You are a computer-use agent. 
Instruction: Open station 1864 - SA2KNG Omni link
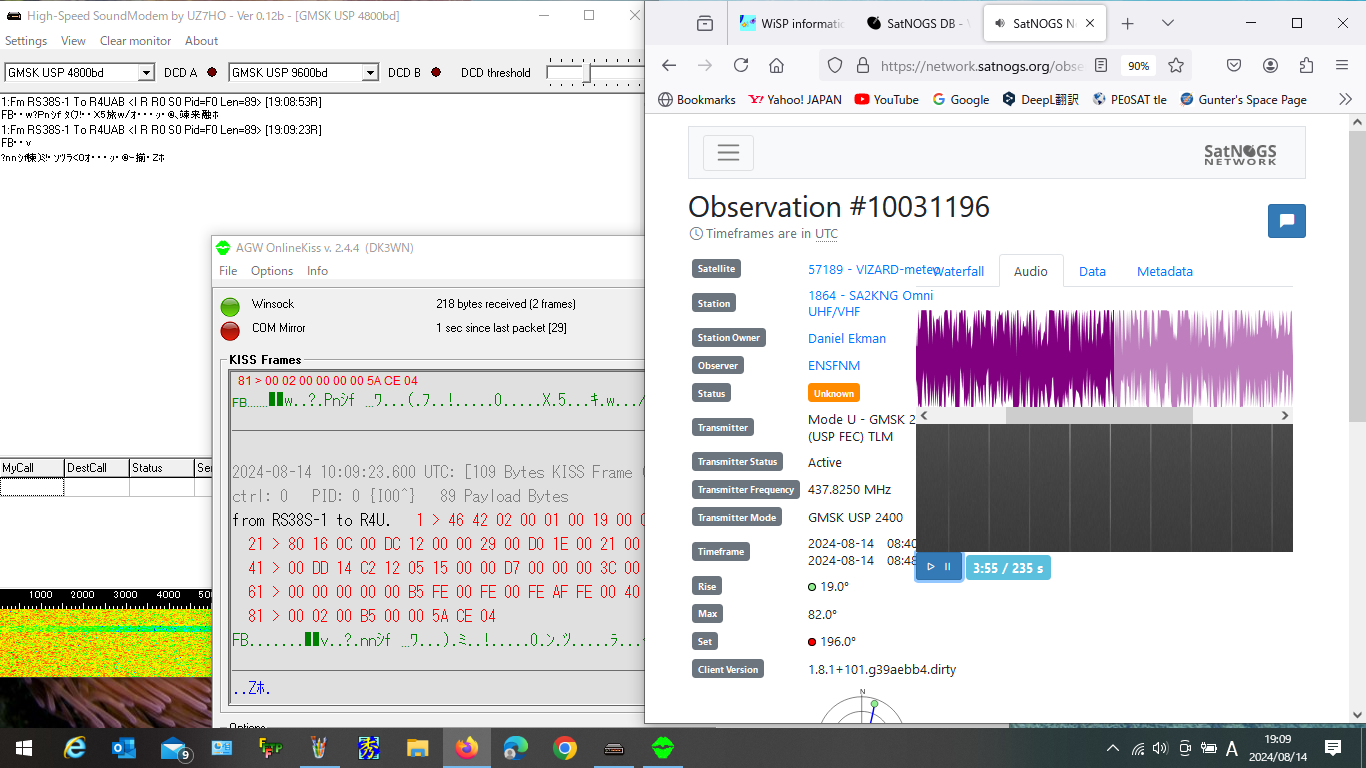[870, 303]
